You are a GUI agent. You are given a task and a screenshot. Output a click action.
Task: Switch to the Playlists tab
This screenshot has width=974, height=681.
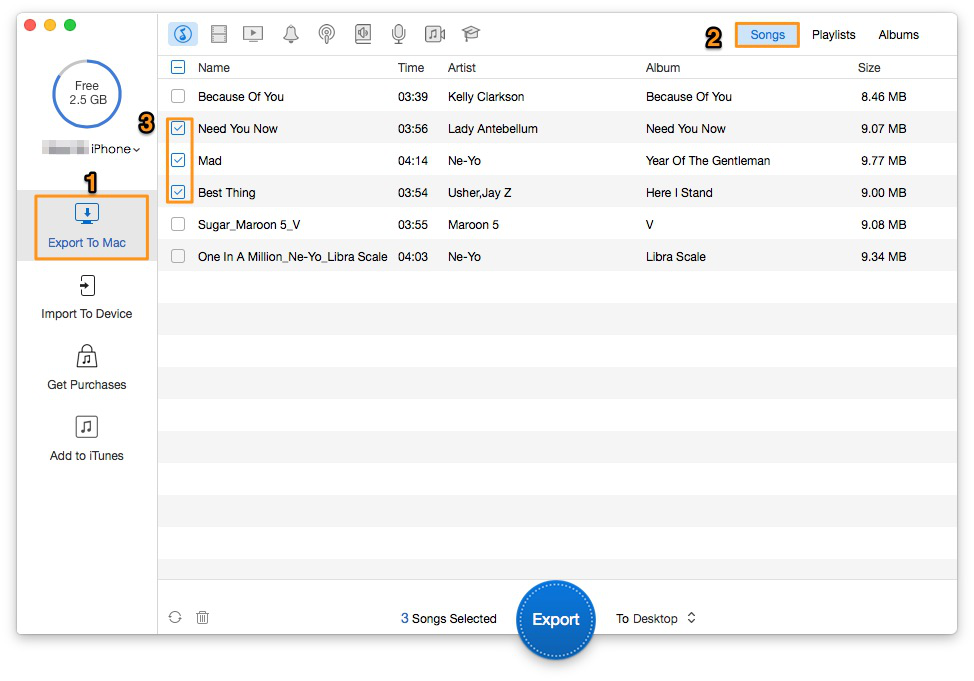834,35
